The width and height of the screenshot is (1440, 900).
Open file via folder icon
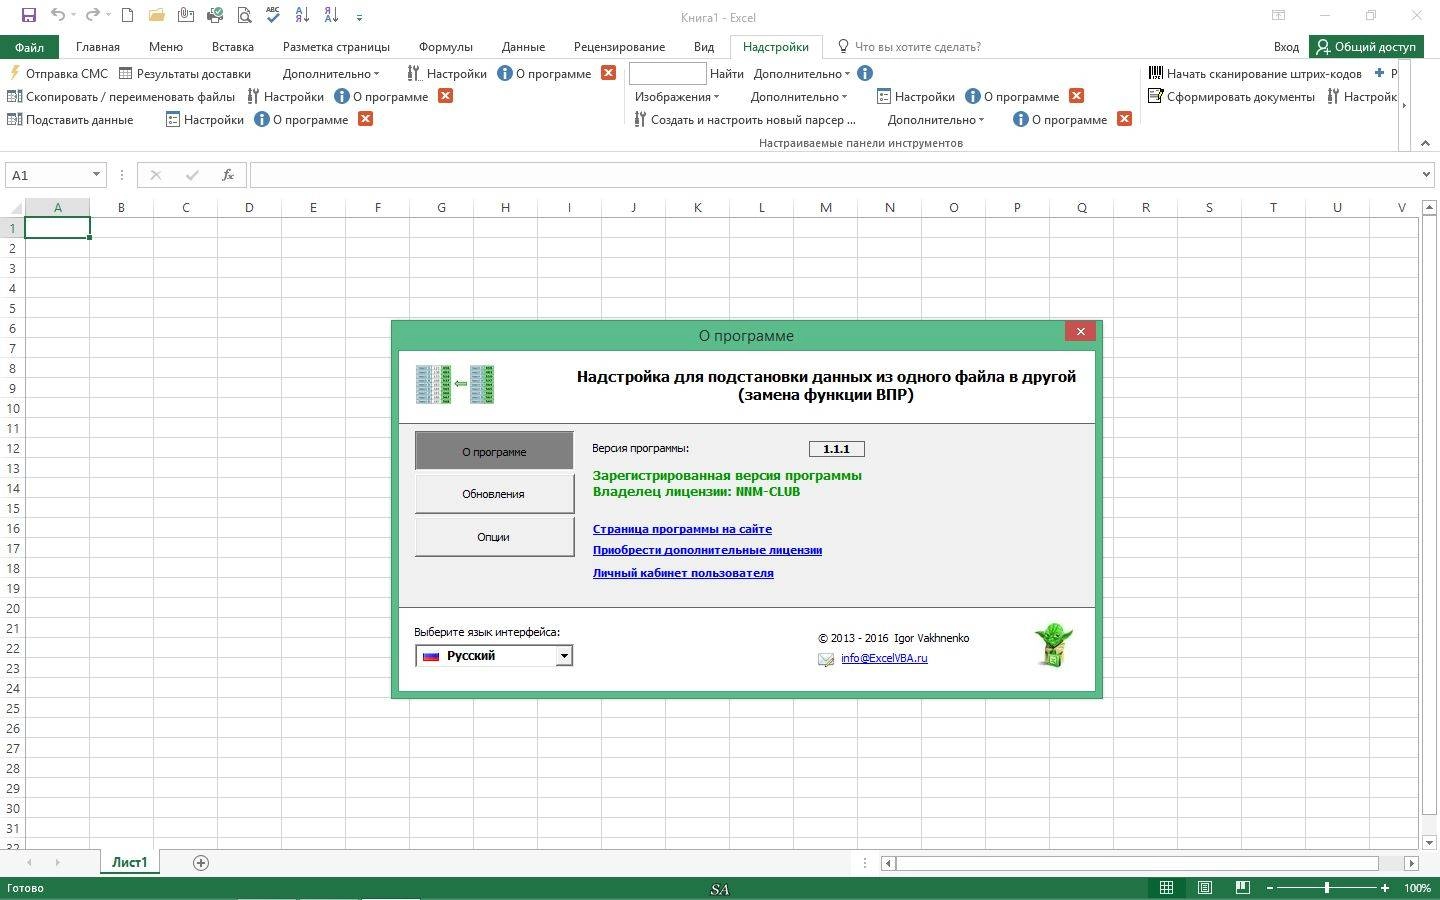coord(156,15)
